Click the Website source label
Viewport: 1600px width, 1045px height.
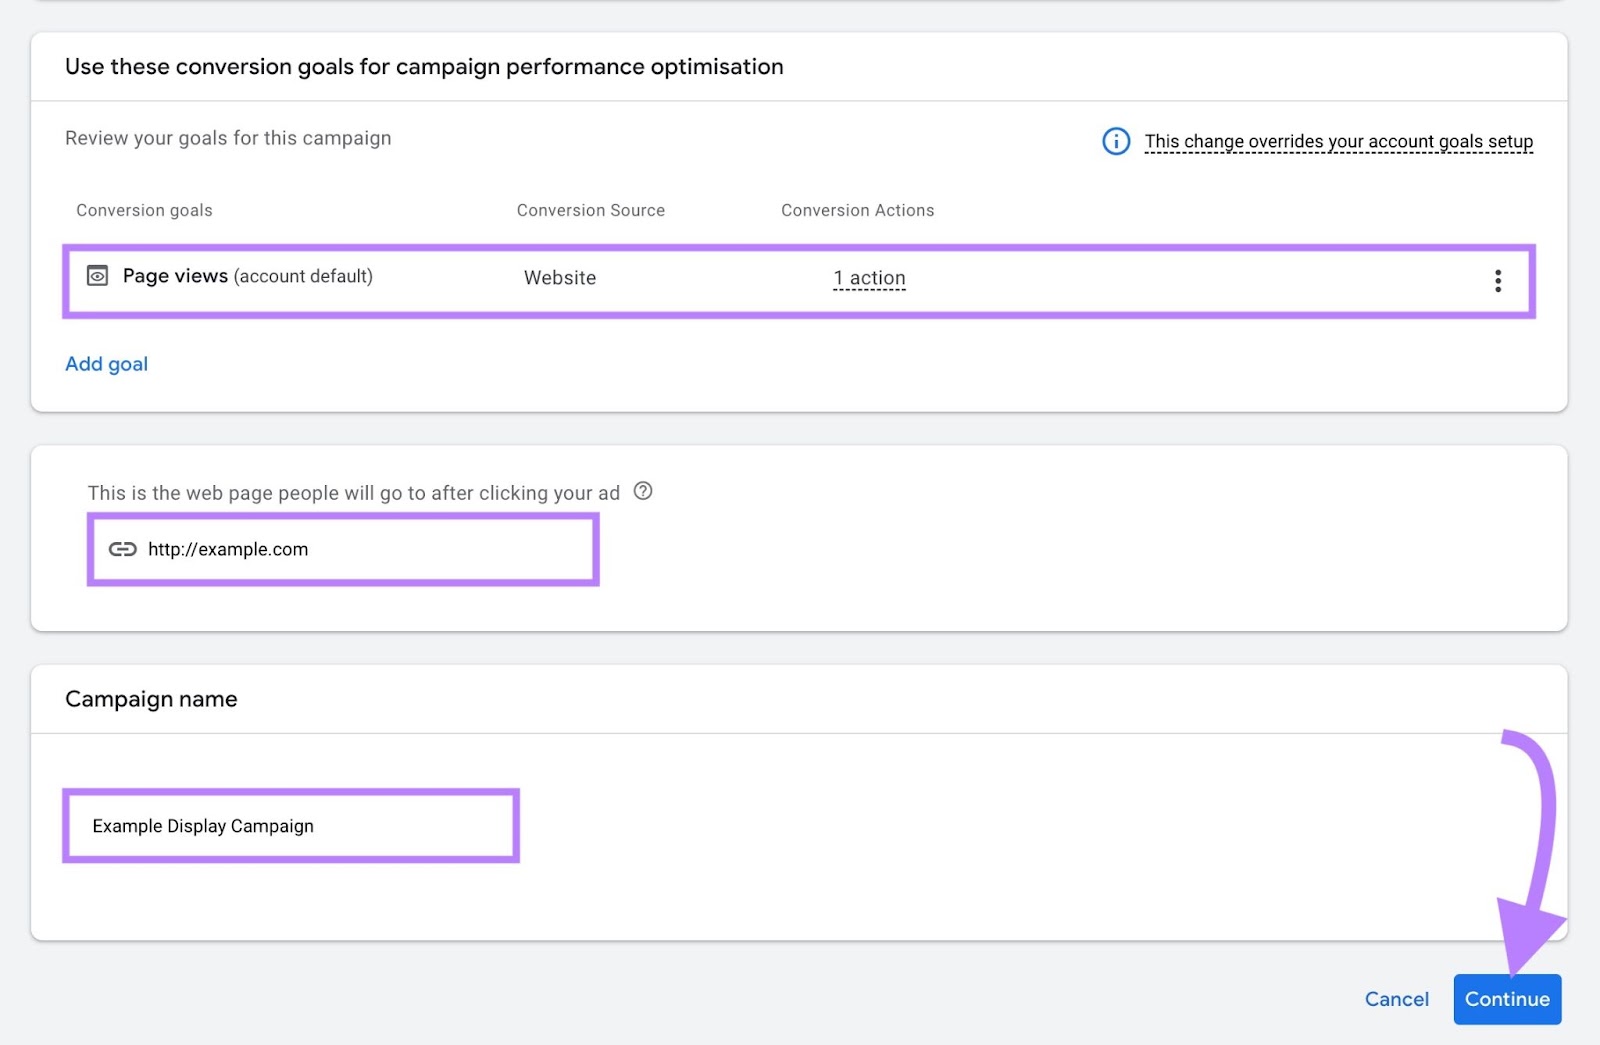pos(559,277)
